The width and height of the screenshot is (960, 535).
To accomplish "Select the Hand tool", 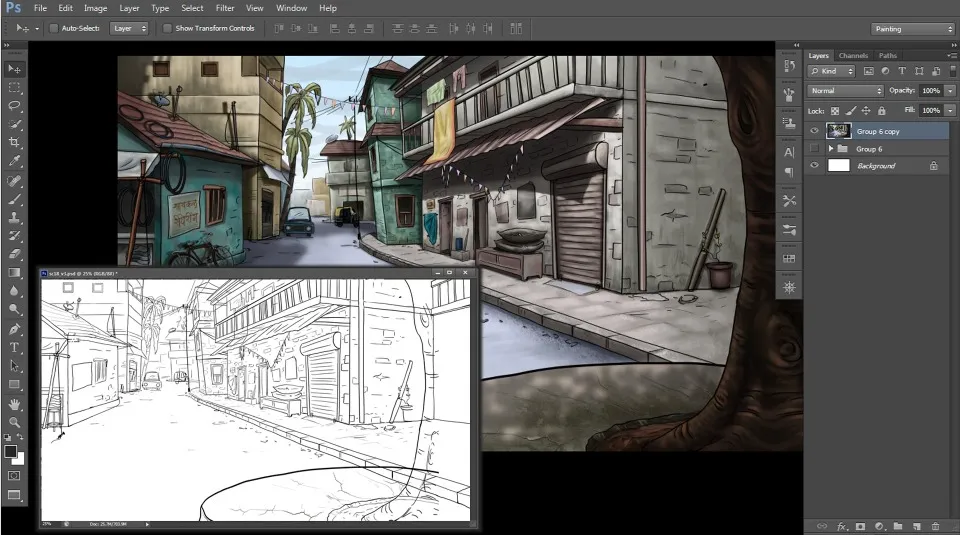I will (x=14, y=405).
